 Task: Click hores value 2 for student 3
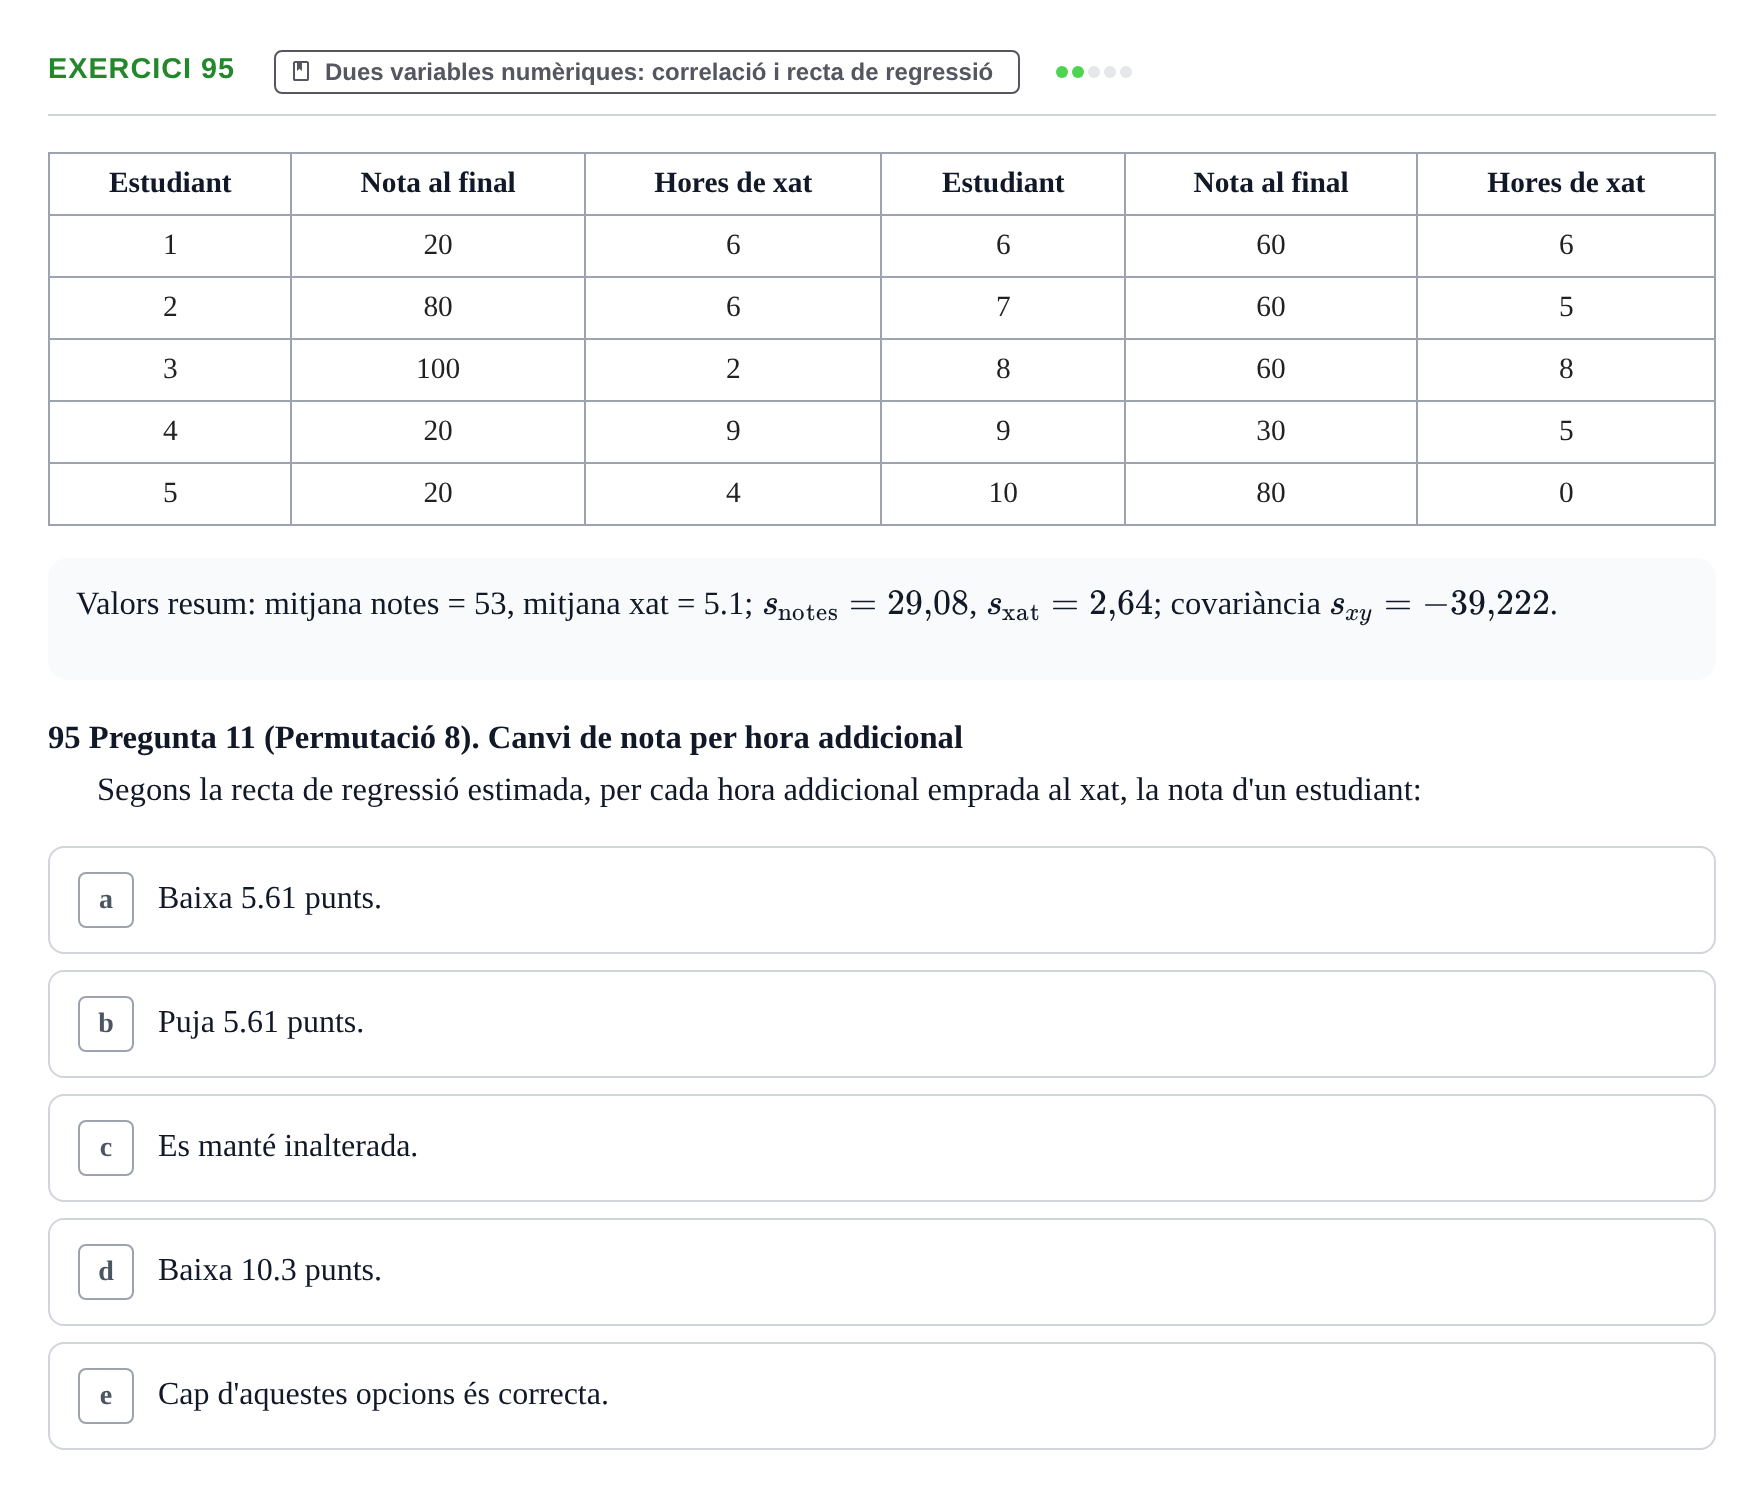click(x=733, y=369)
